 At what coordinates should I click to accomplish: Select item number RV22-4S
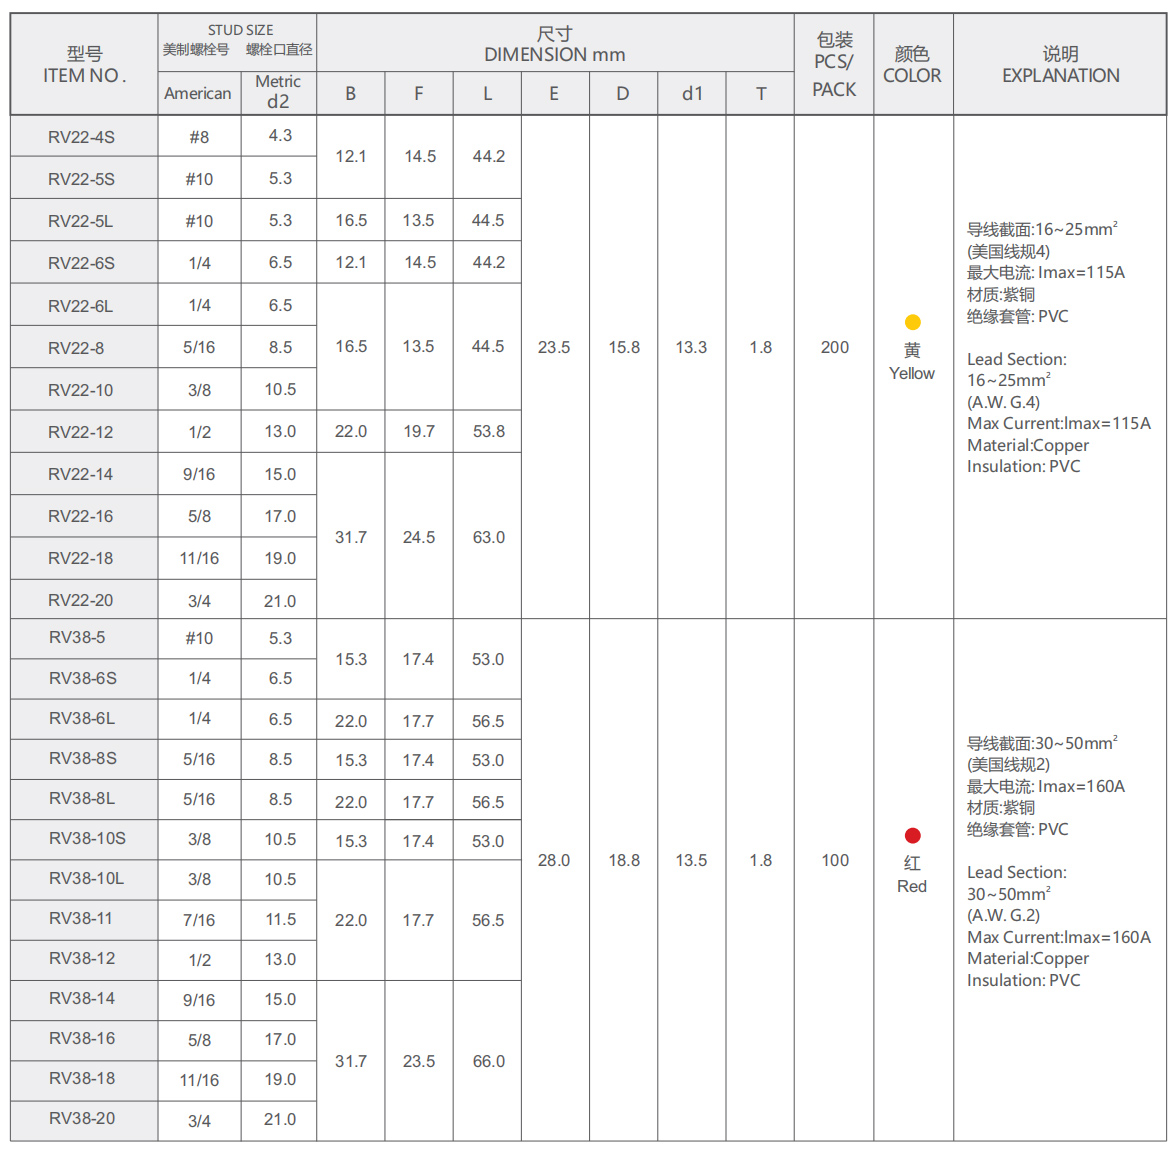click(x=82, y=137)
